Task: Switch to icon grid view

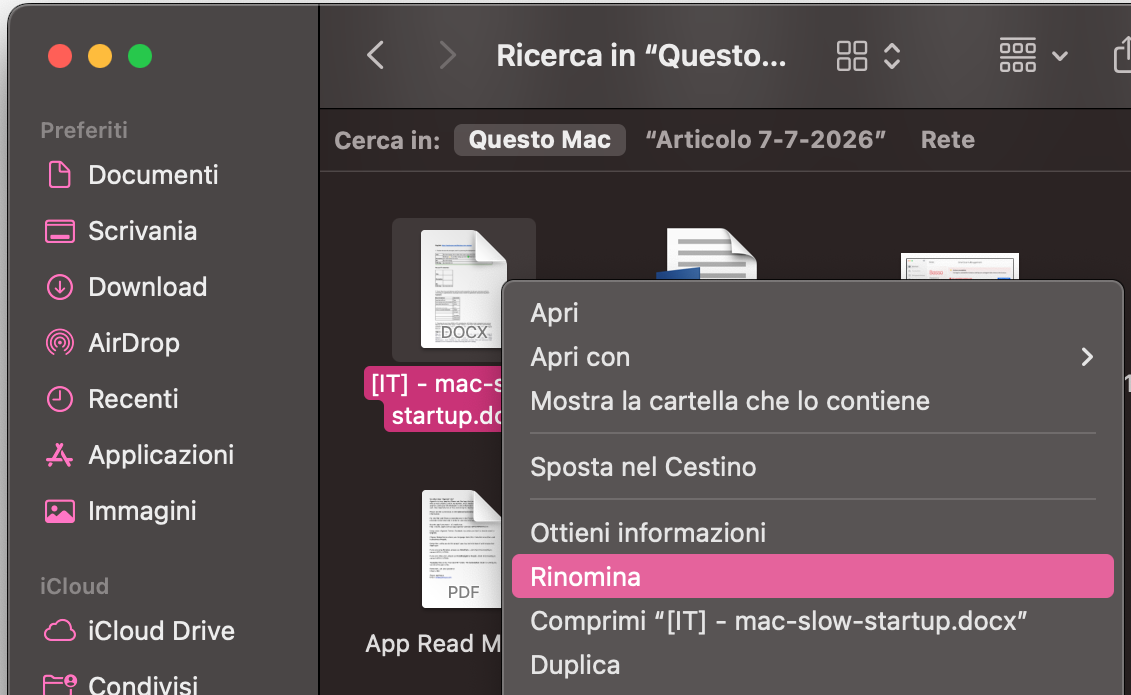Action: coord(851,56)
